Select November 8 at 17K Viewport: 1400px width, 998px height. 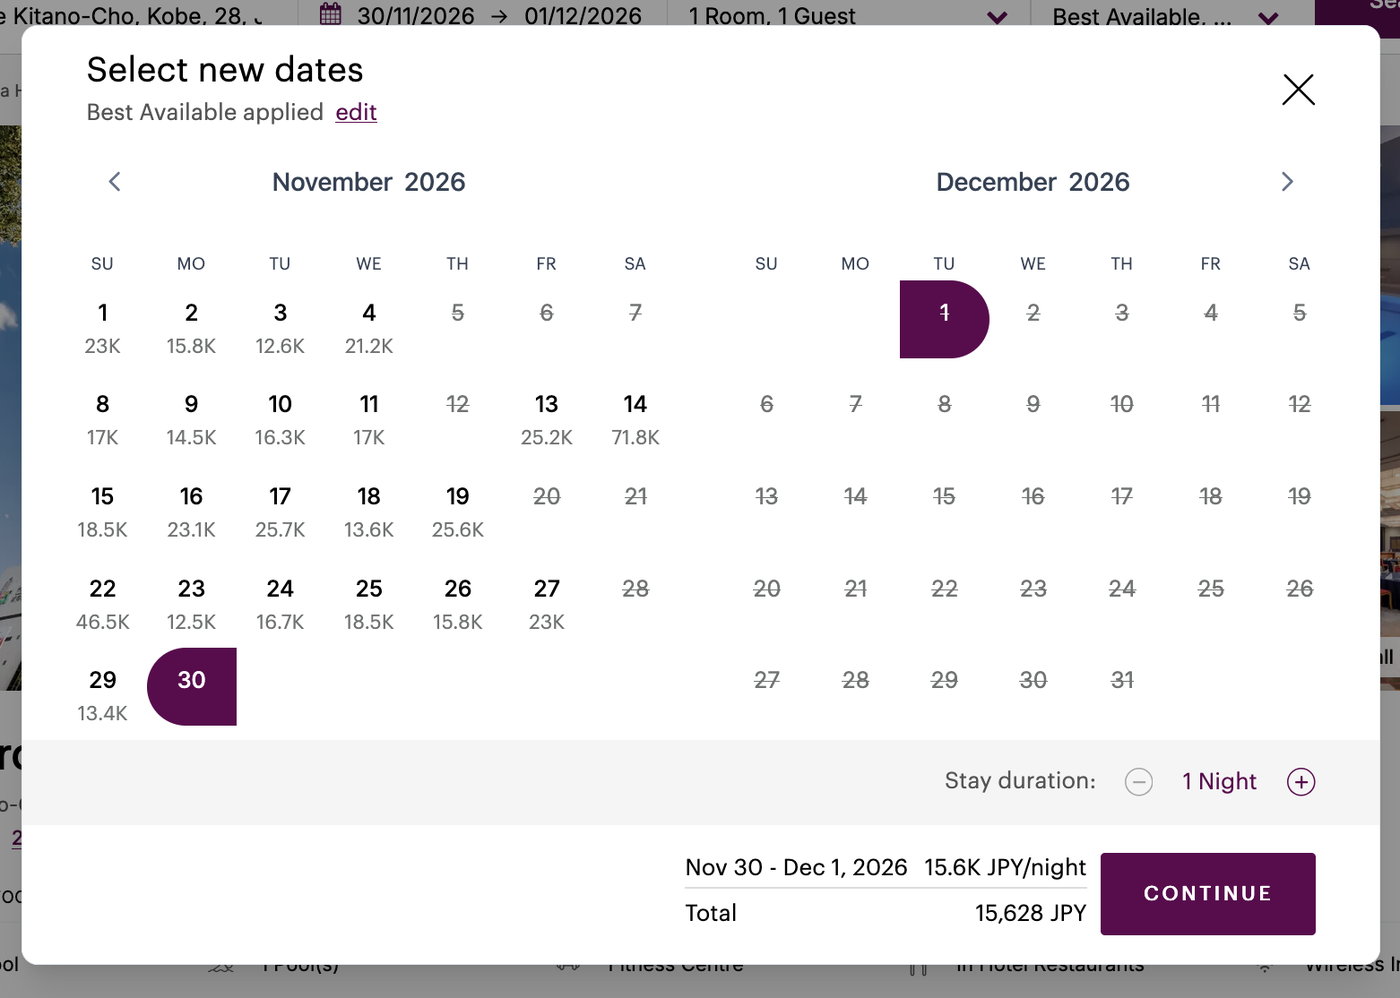click(102, 420)
